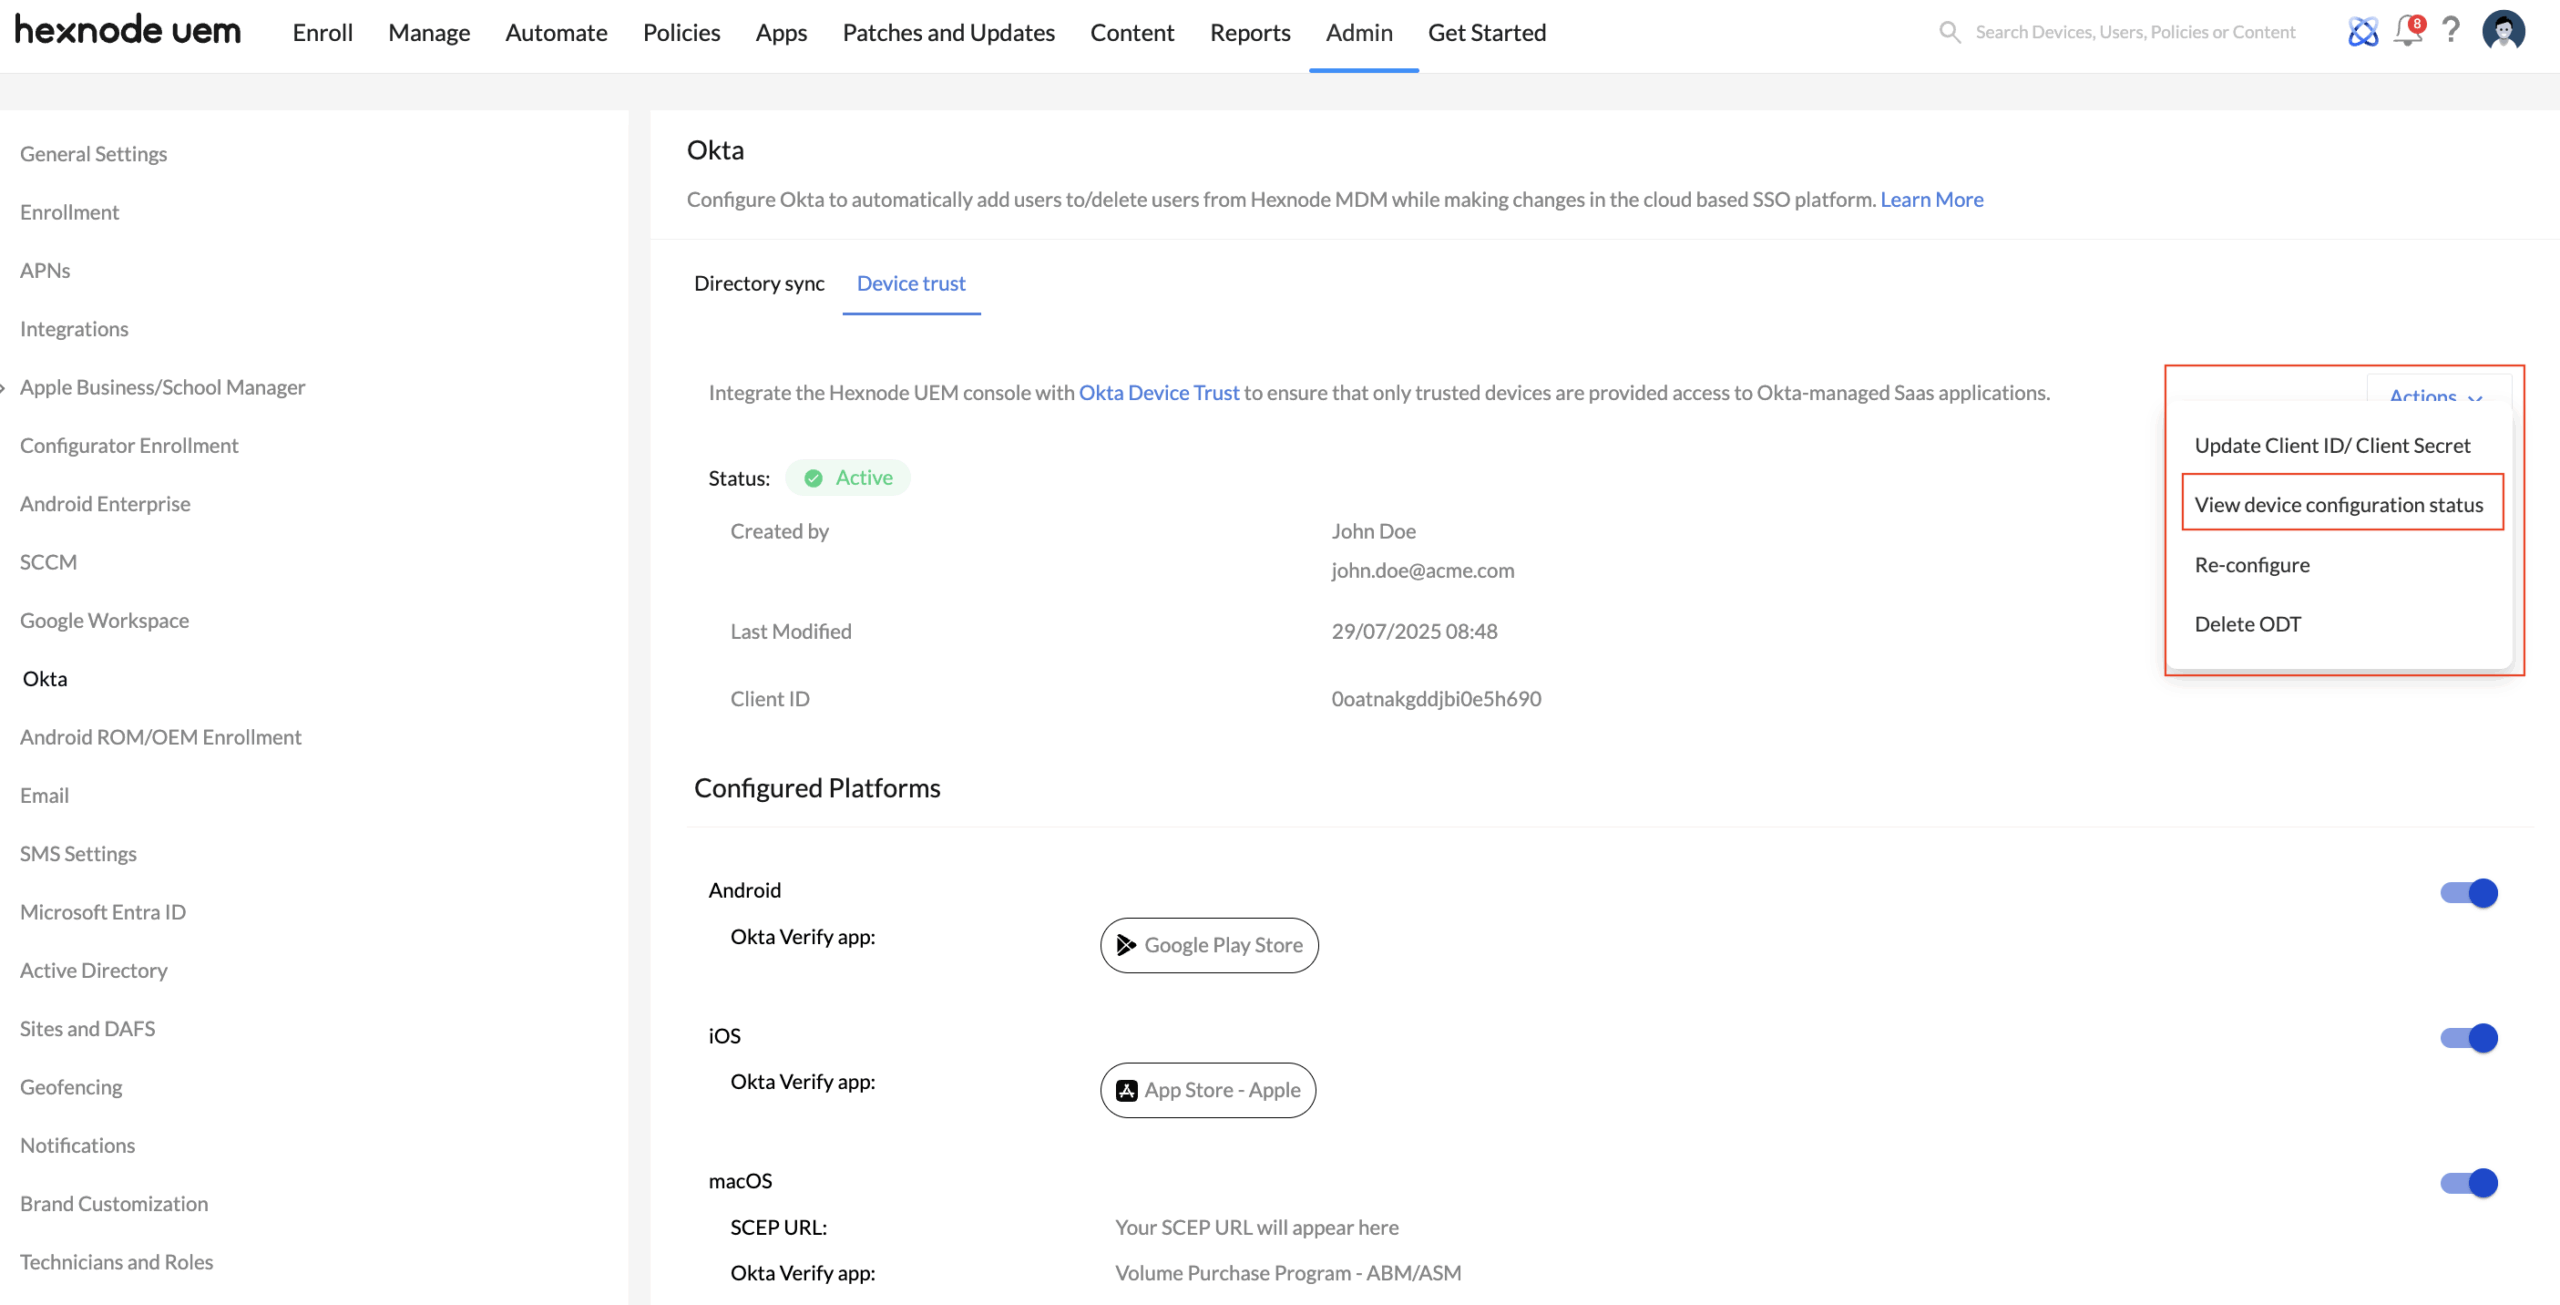Click the notifications bell icon
Image resolution: width=2560 pixels, height=1305 pixels.
[2407, 31]
